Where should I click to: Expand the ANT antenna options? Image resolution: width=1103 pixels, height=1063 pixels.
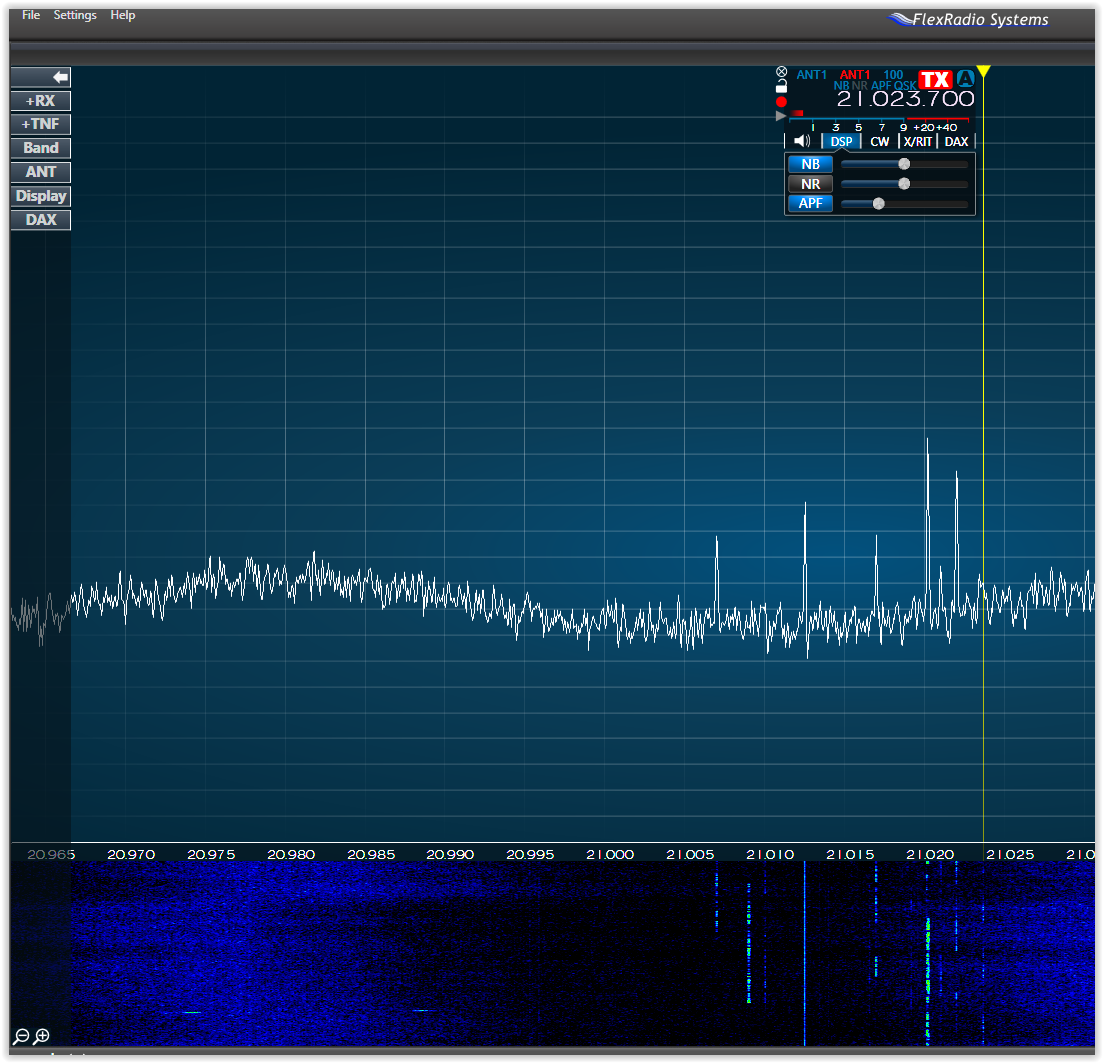(40, 171)
